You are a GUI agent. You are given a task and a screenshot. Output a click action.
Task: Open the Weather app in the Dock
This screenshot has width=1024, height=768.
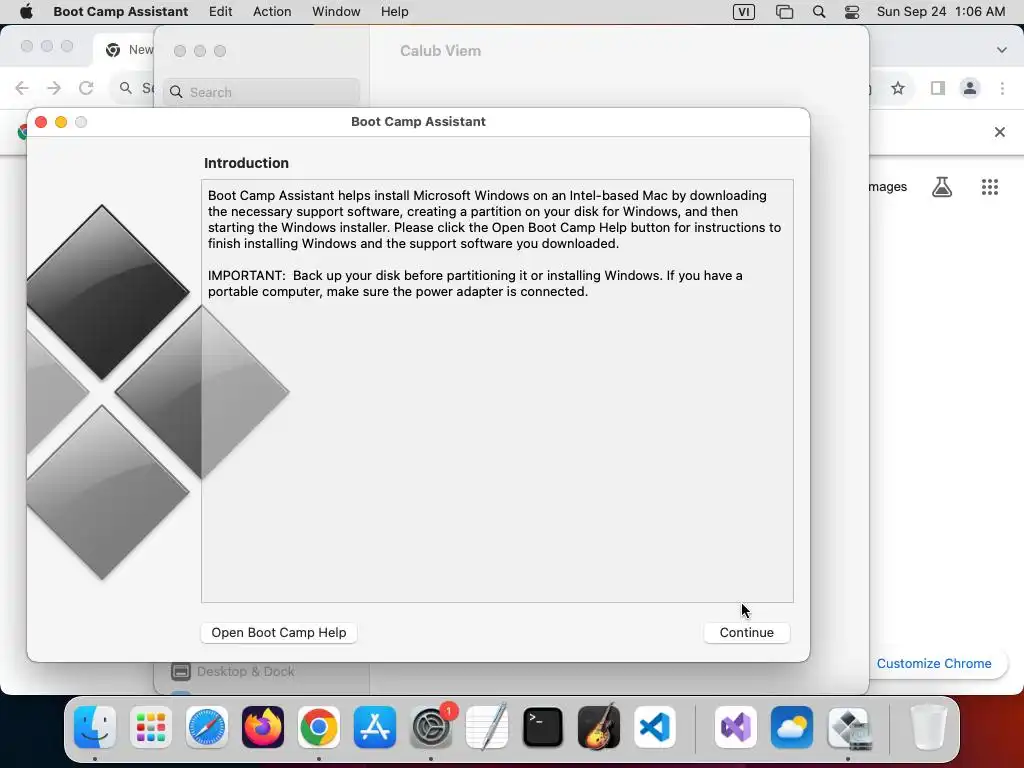[x=792, y=727]
